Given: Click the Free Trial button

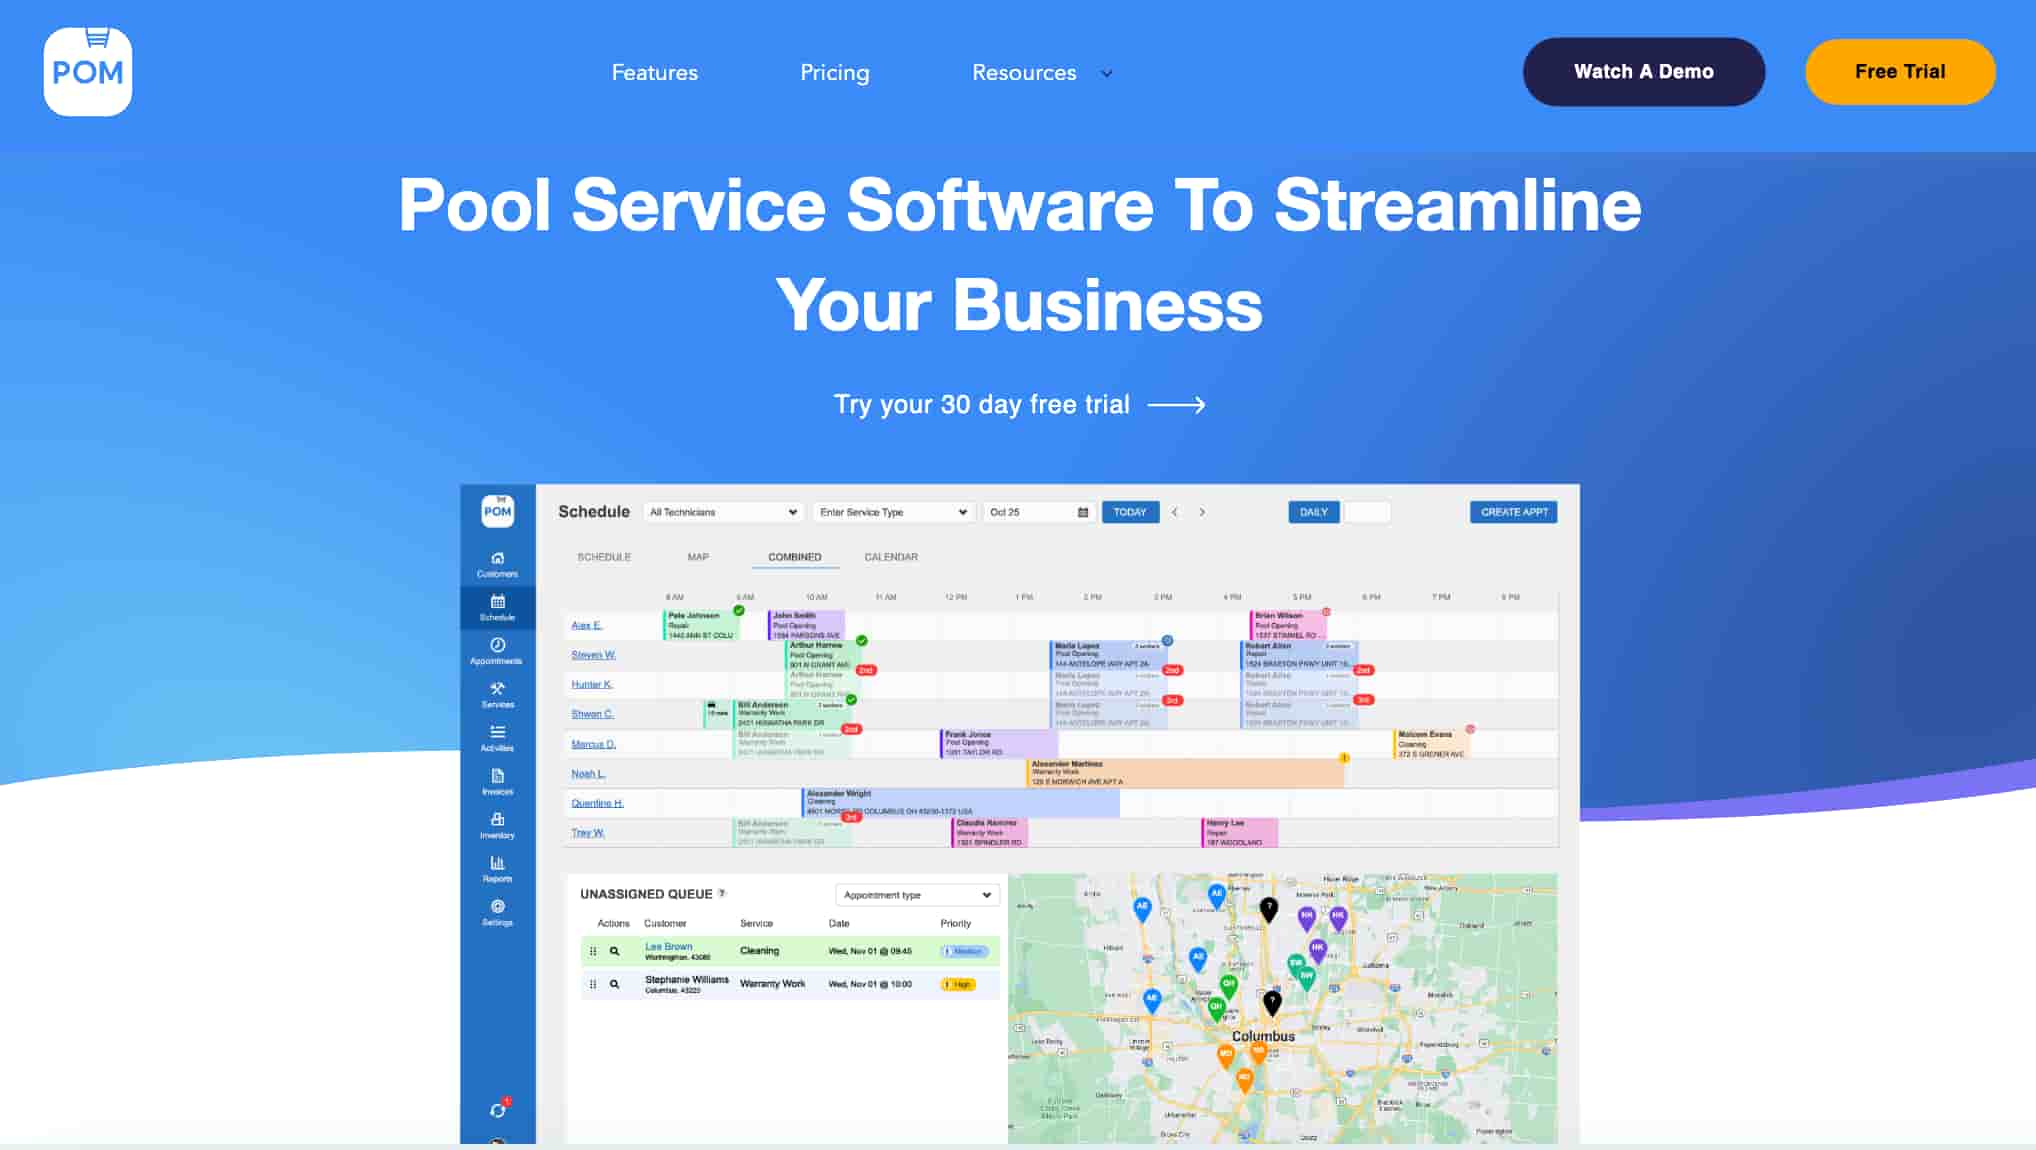Looking at the screenshot, I should 1899,72.
